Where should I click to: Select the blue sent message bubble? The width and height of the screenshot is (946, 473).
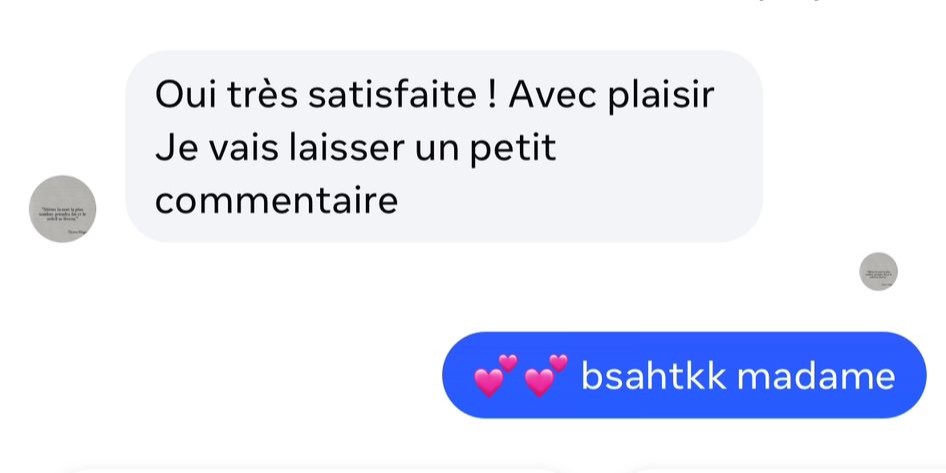tap(684, 376)
